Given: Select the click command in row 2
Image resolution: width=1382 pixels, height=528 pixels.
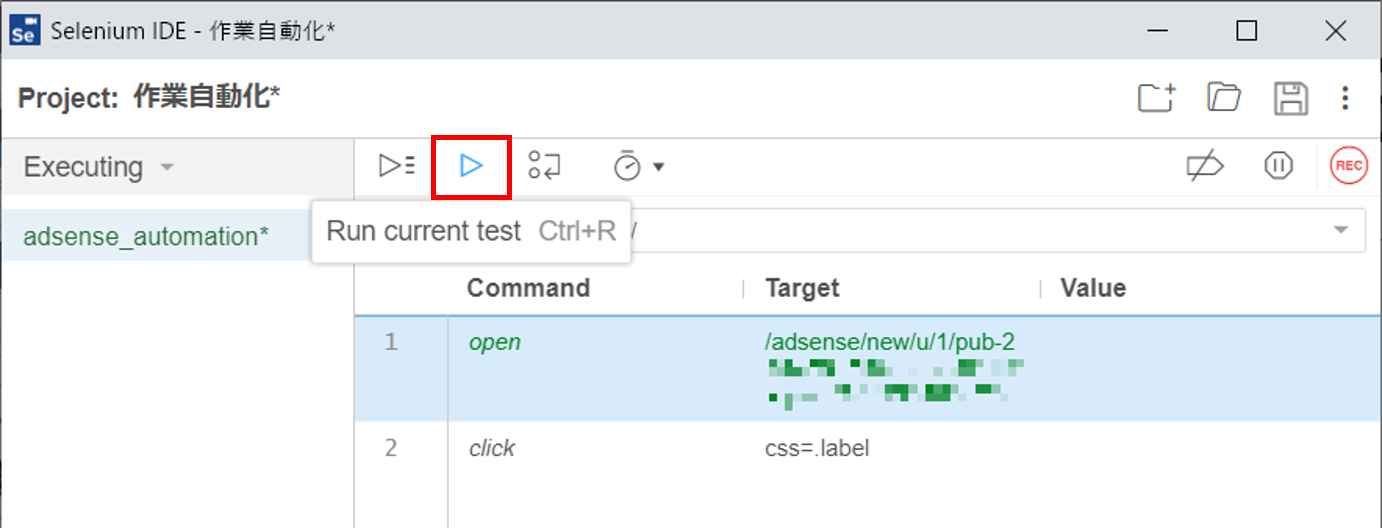Looking at the screenshot, I should click(492, 448).
